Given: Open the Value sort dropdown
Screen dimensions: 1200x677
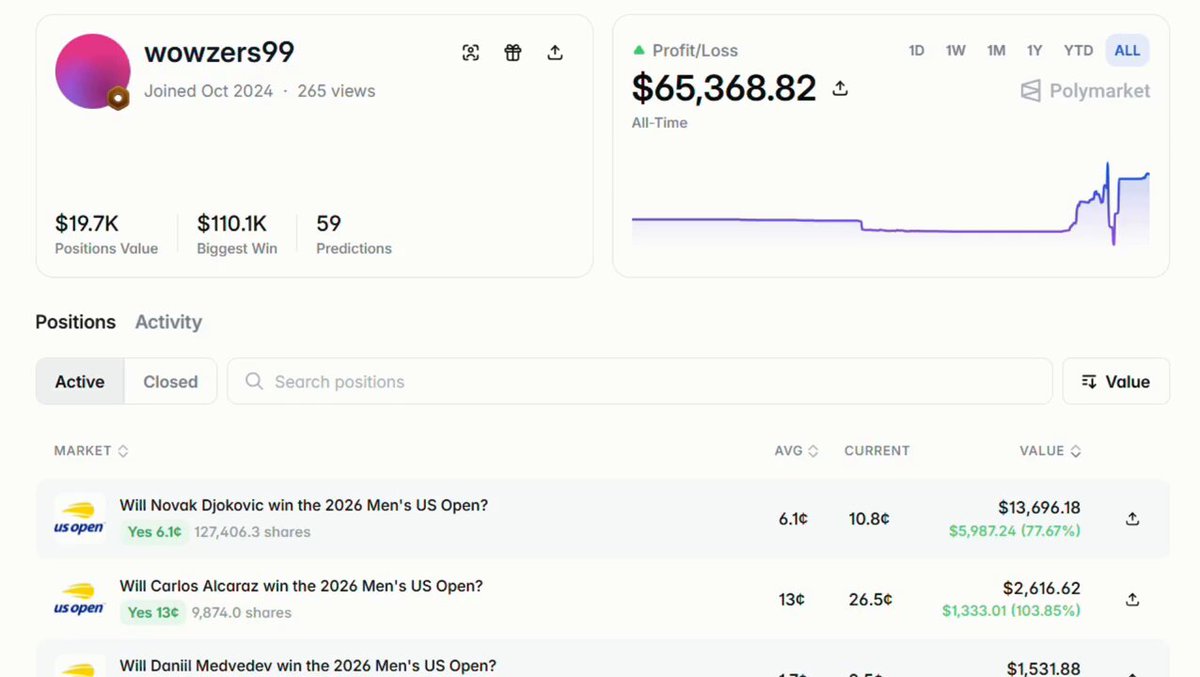Looking at the screenshot, I should [1116, 381].
